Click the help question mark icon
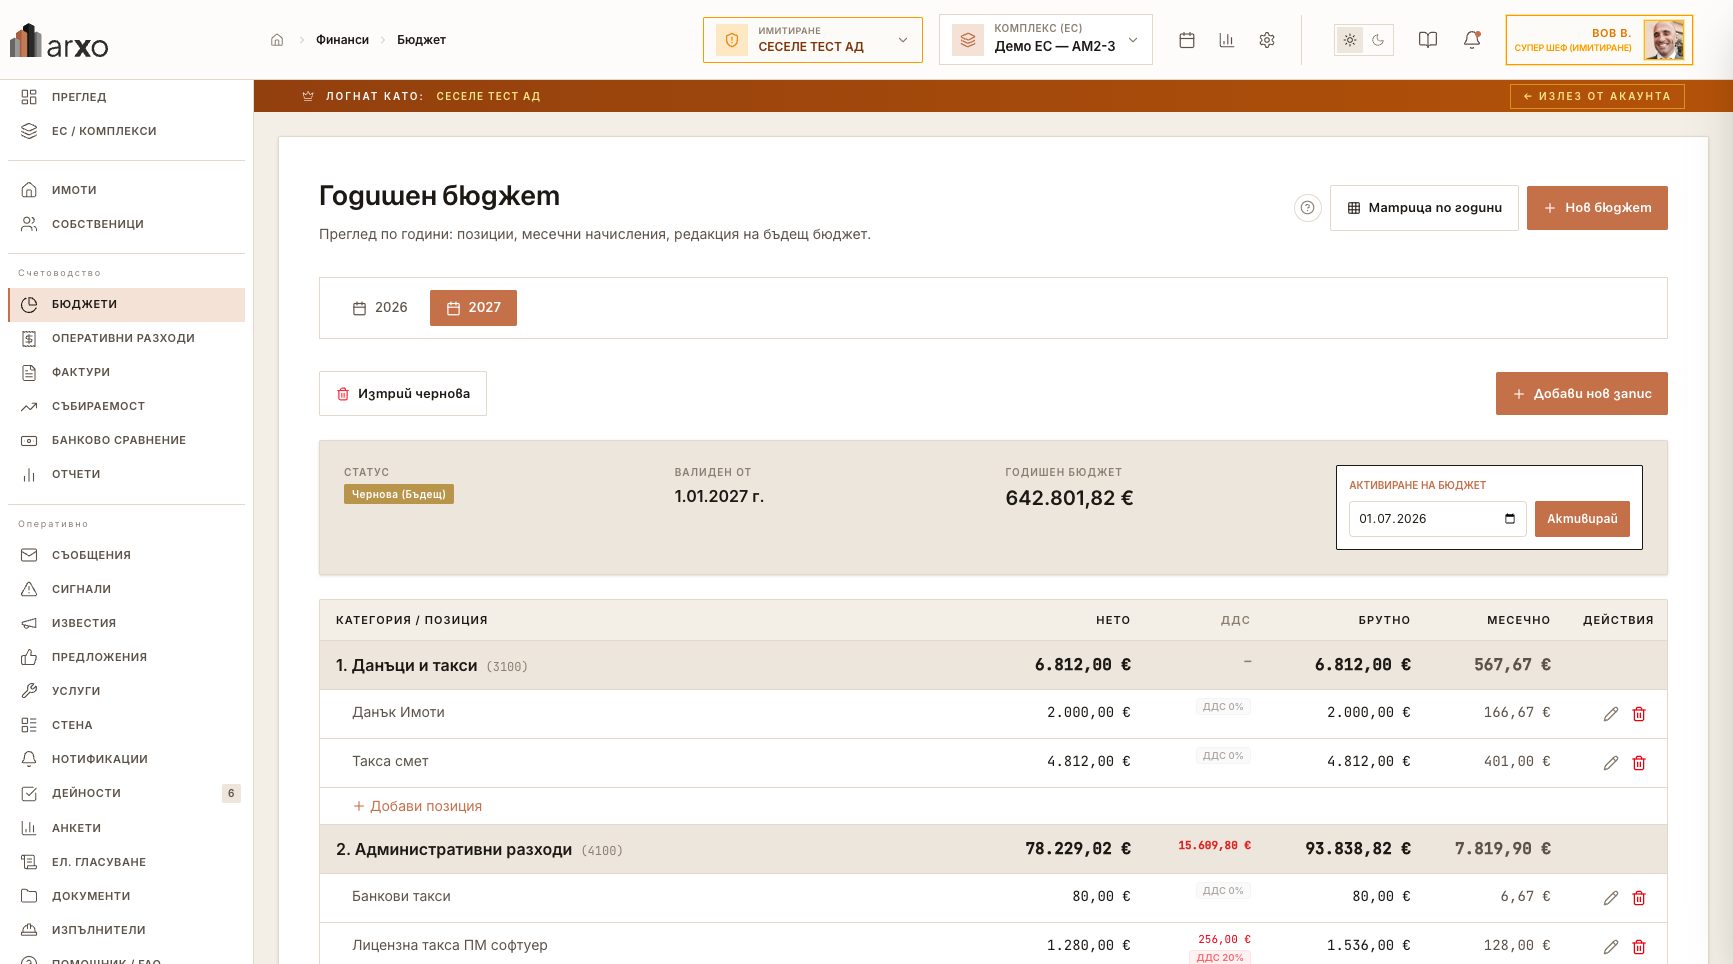The height and width of the screenshot is (964, 1733). (1308, 208)
